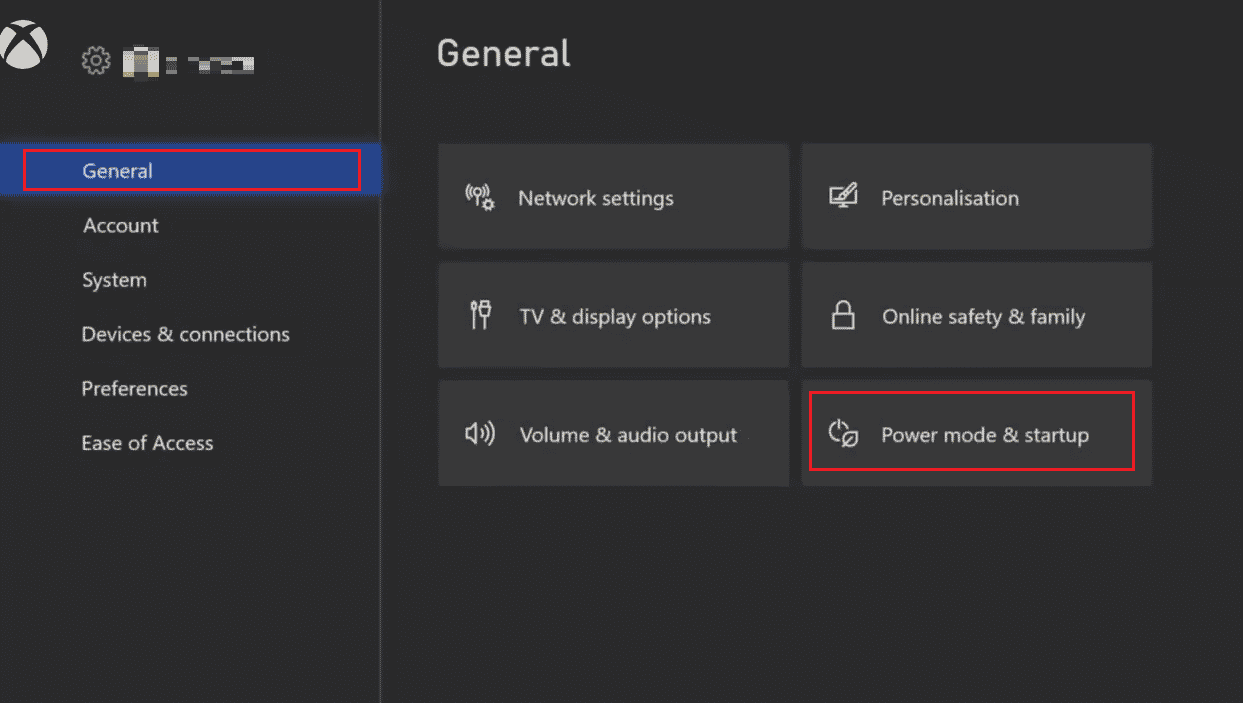Click the TV & display cable icon
Image resolution: width=1243 pixels, height=703 pixels.
click(x=480, y=316)
